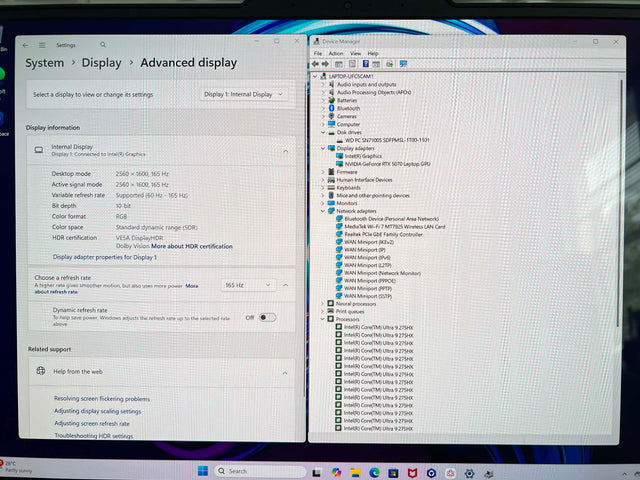Go back using Device Manager's back arrow
640x480 pixels.
tap(315, 64)
